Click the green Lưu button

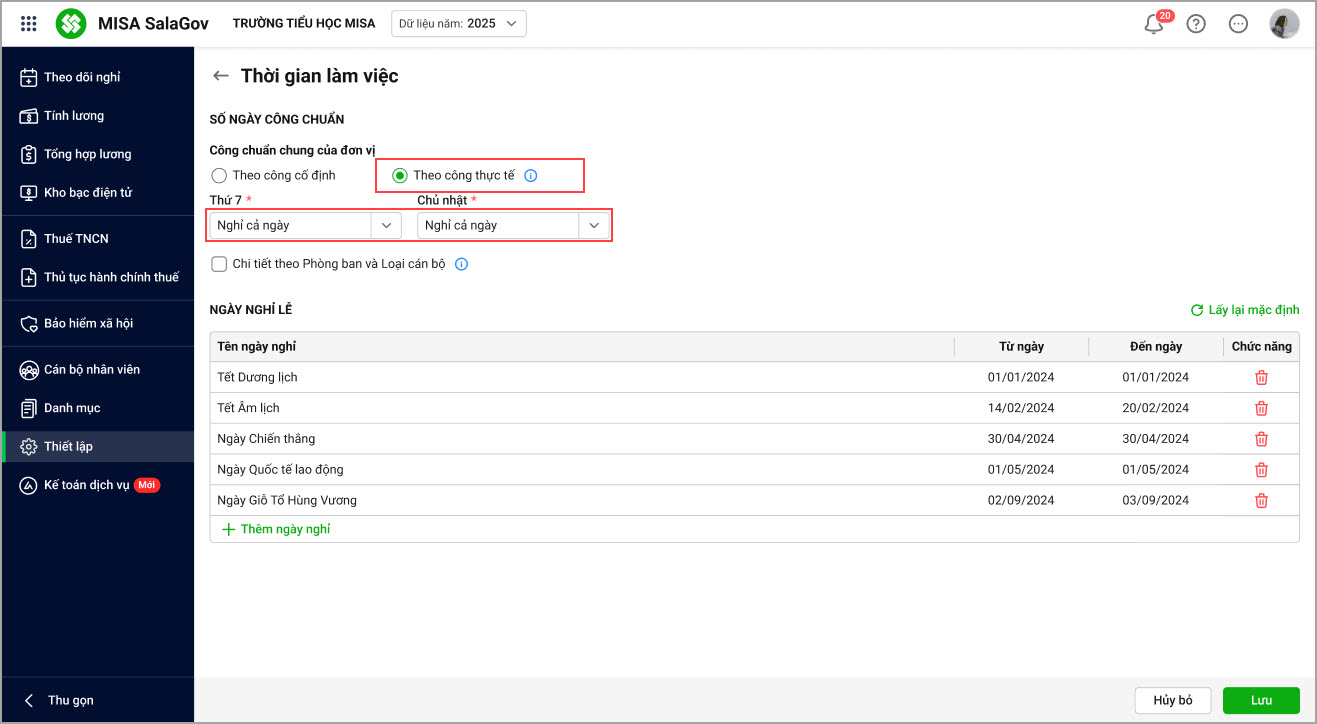[x=1261, y=700]
